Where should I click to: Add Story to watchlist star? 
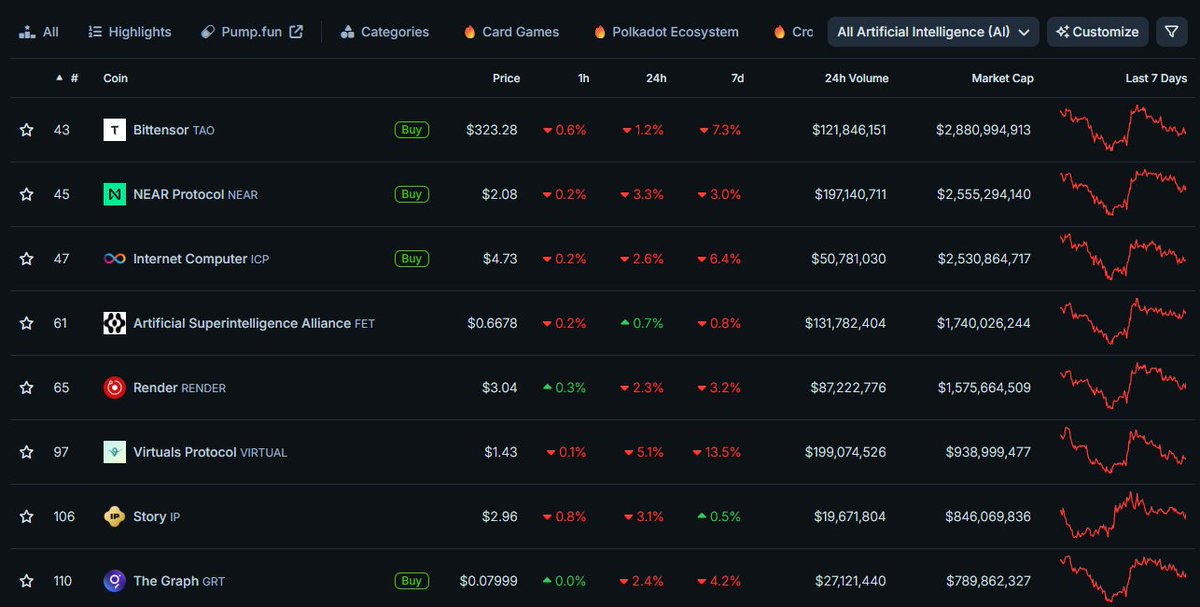pos(27,516)
